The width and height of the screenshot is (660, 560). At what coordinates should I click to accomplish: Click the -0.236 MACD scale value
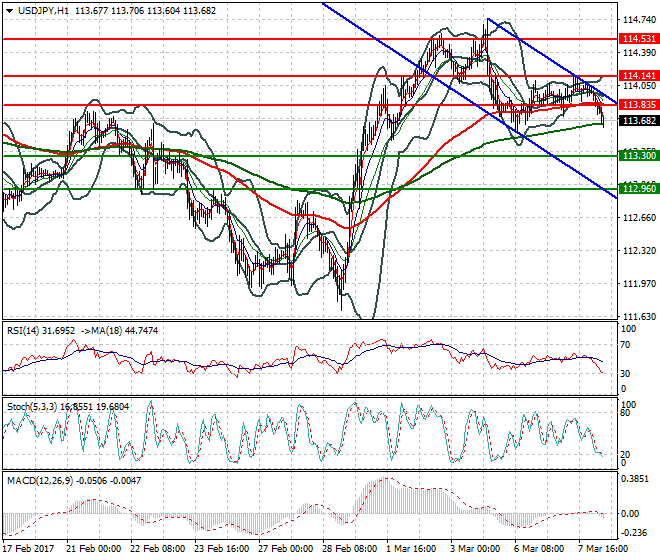pos(635,533)
